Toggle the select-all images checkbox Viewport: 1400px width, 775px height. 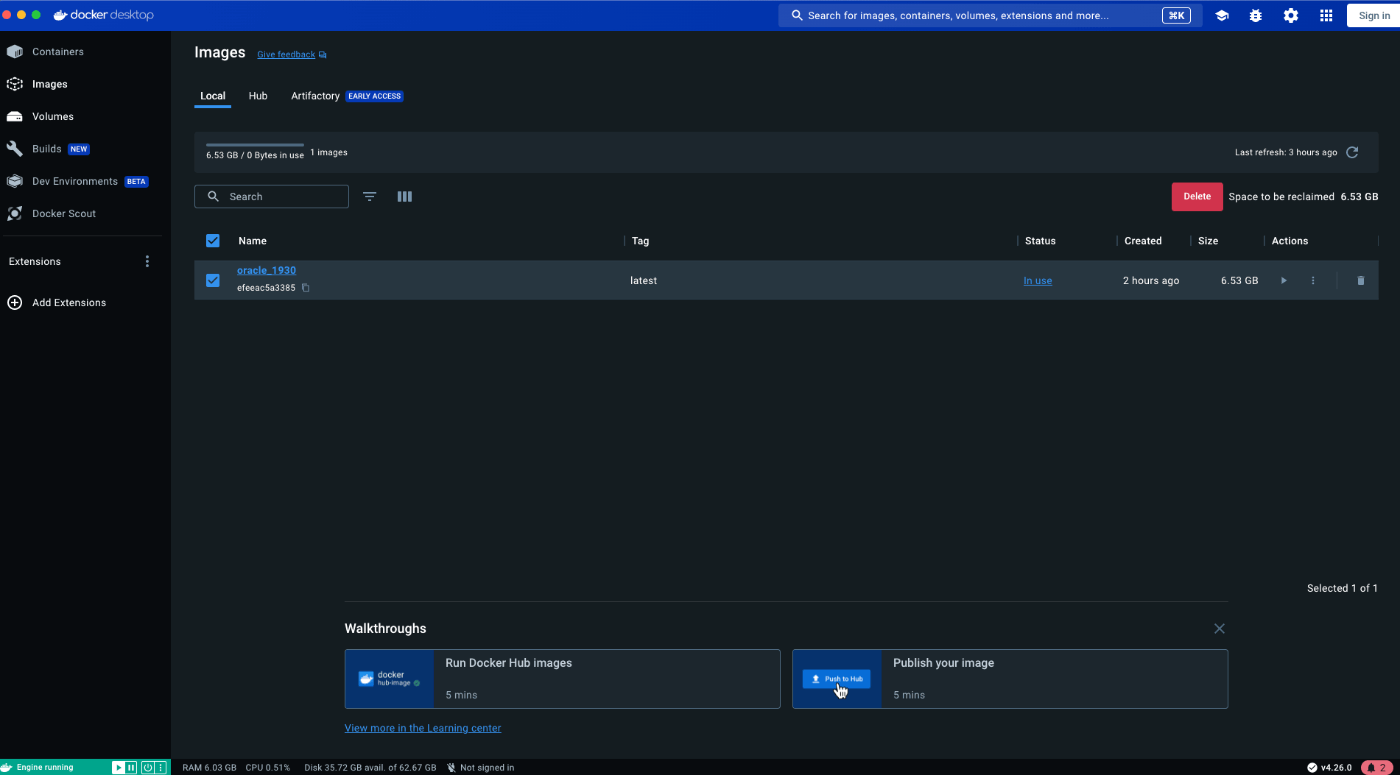pos(212,241)
